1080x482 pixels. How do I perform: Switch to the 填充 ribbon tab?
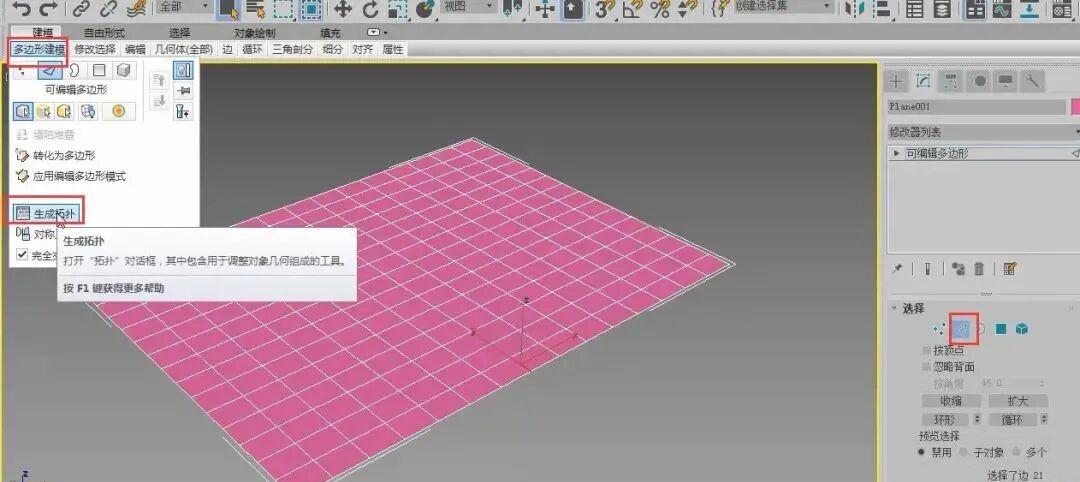point(330,32)
